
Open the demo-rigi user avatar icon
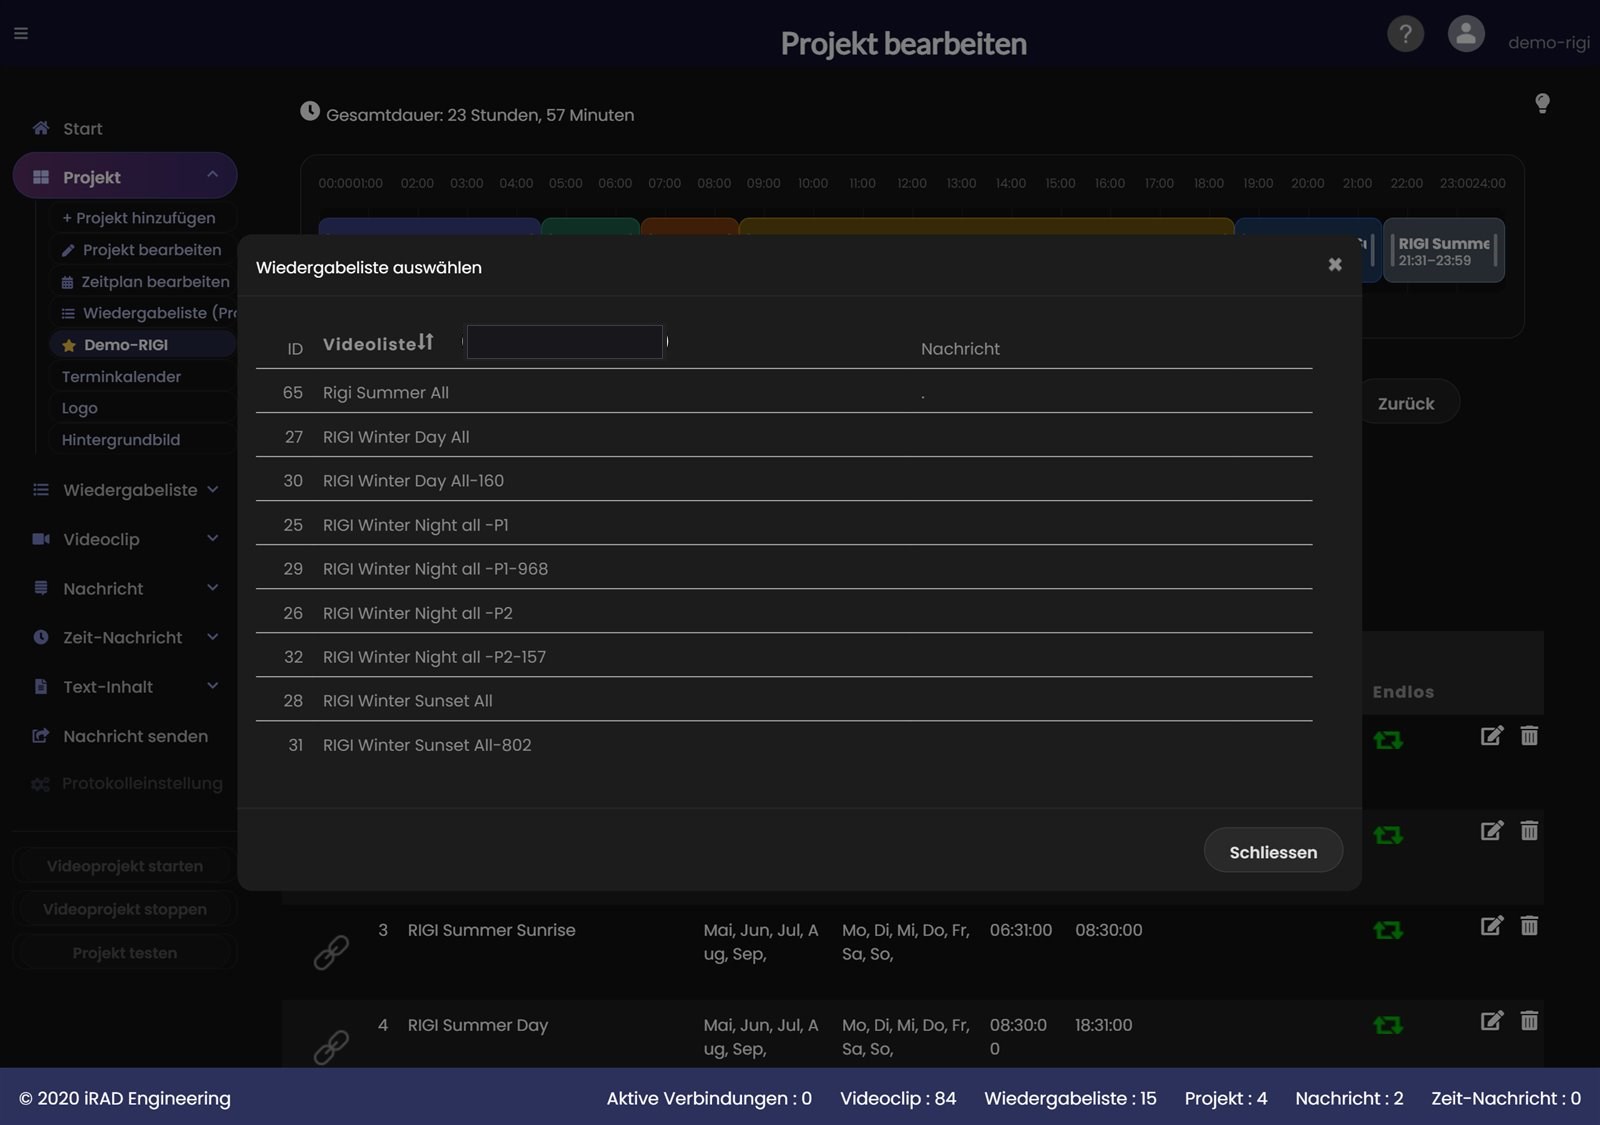pos(1466,34)
